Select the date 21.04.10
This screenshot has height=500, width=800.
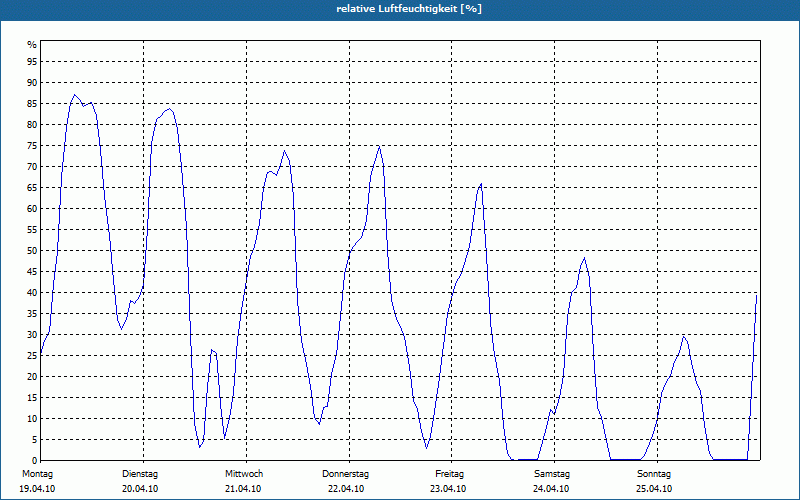(x=243, y=489)
